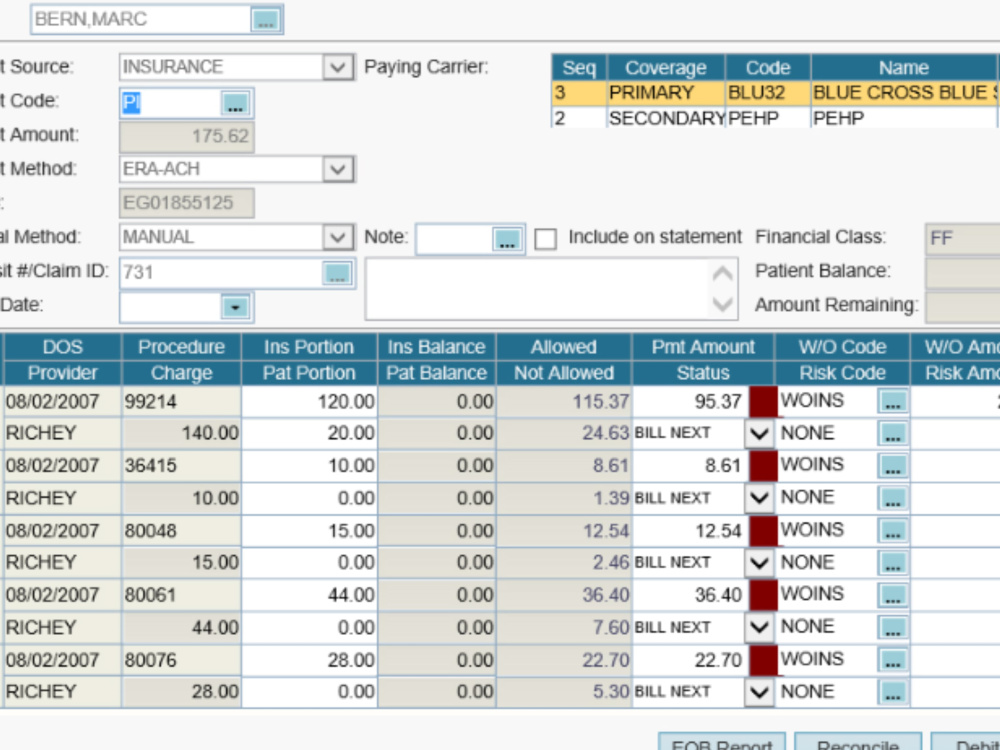Click the Seq column header

point(579,68)
